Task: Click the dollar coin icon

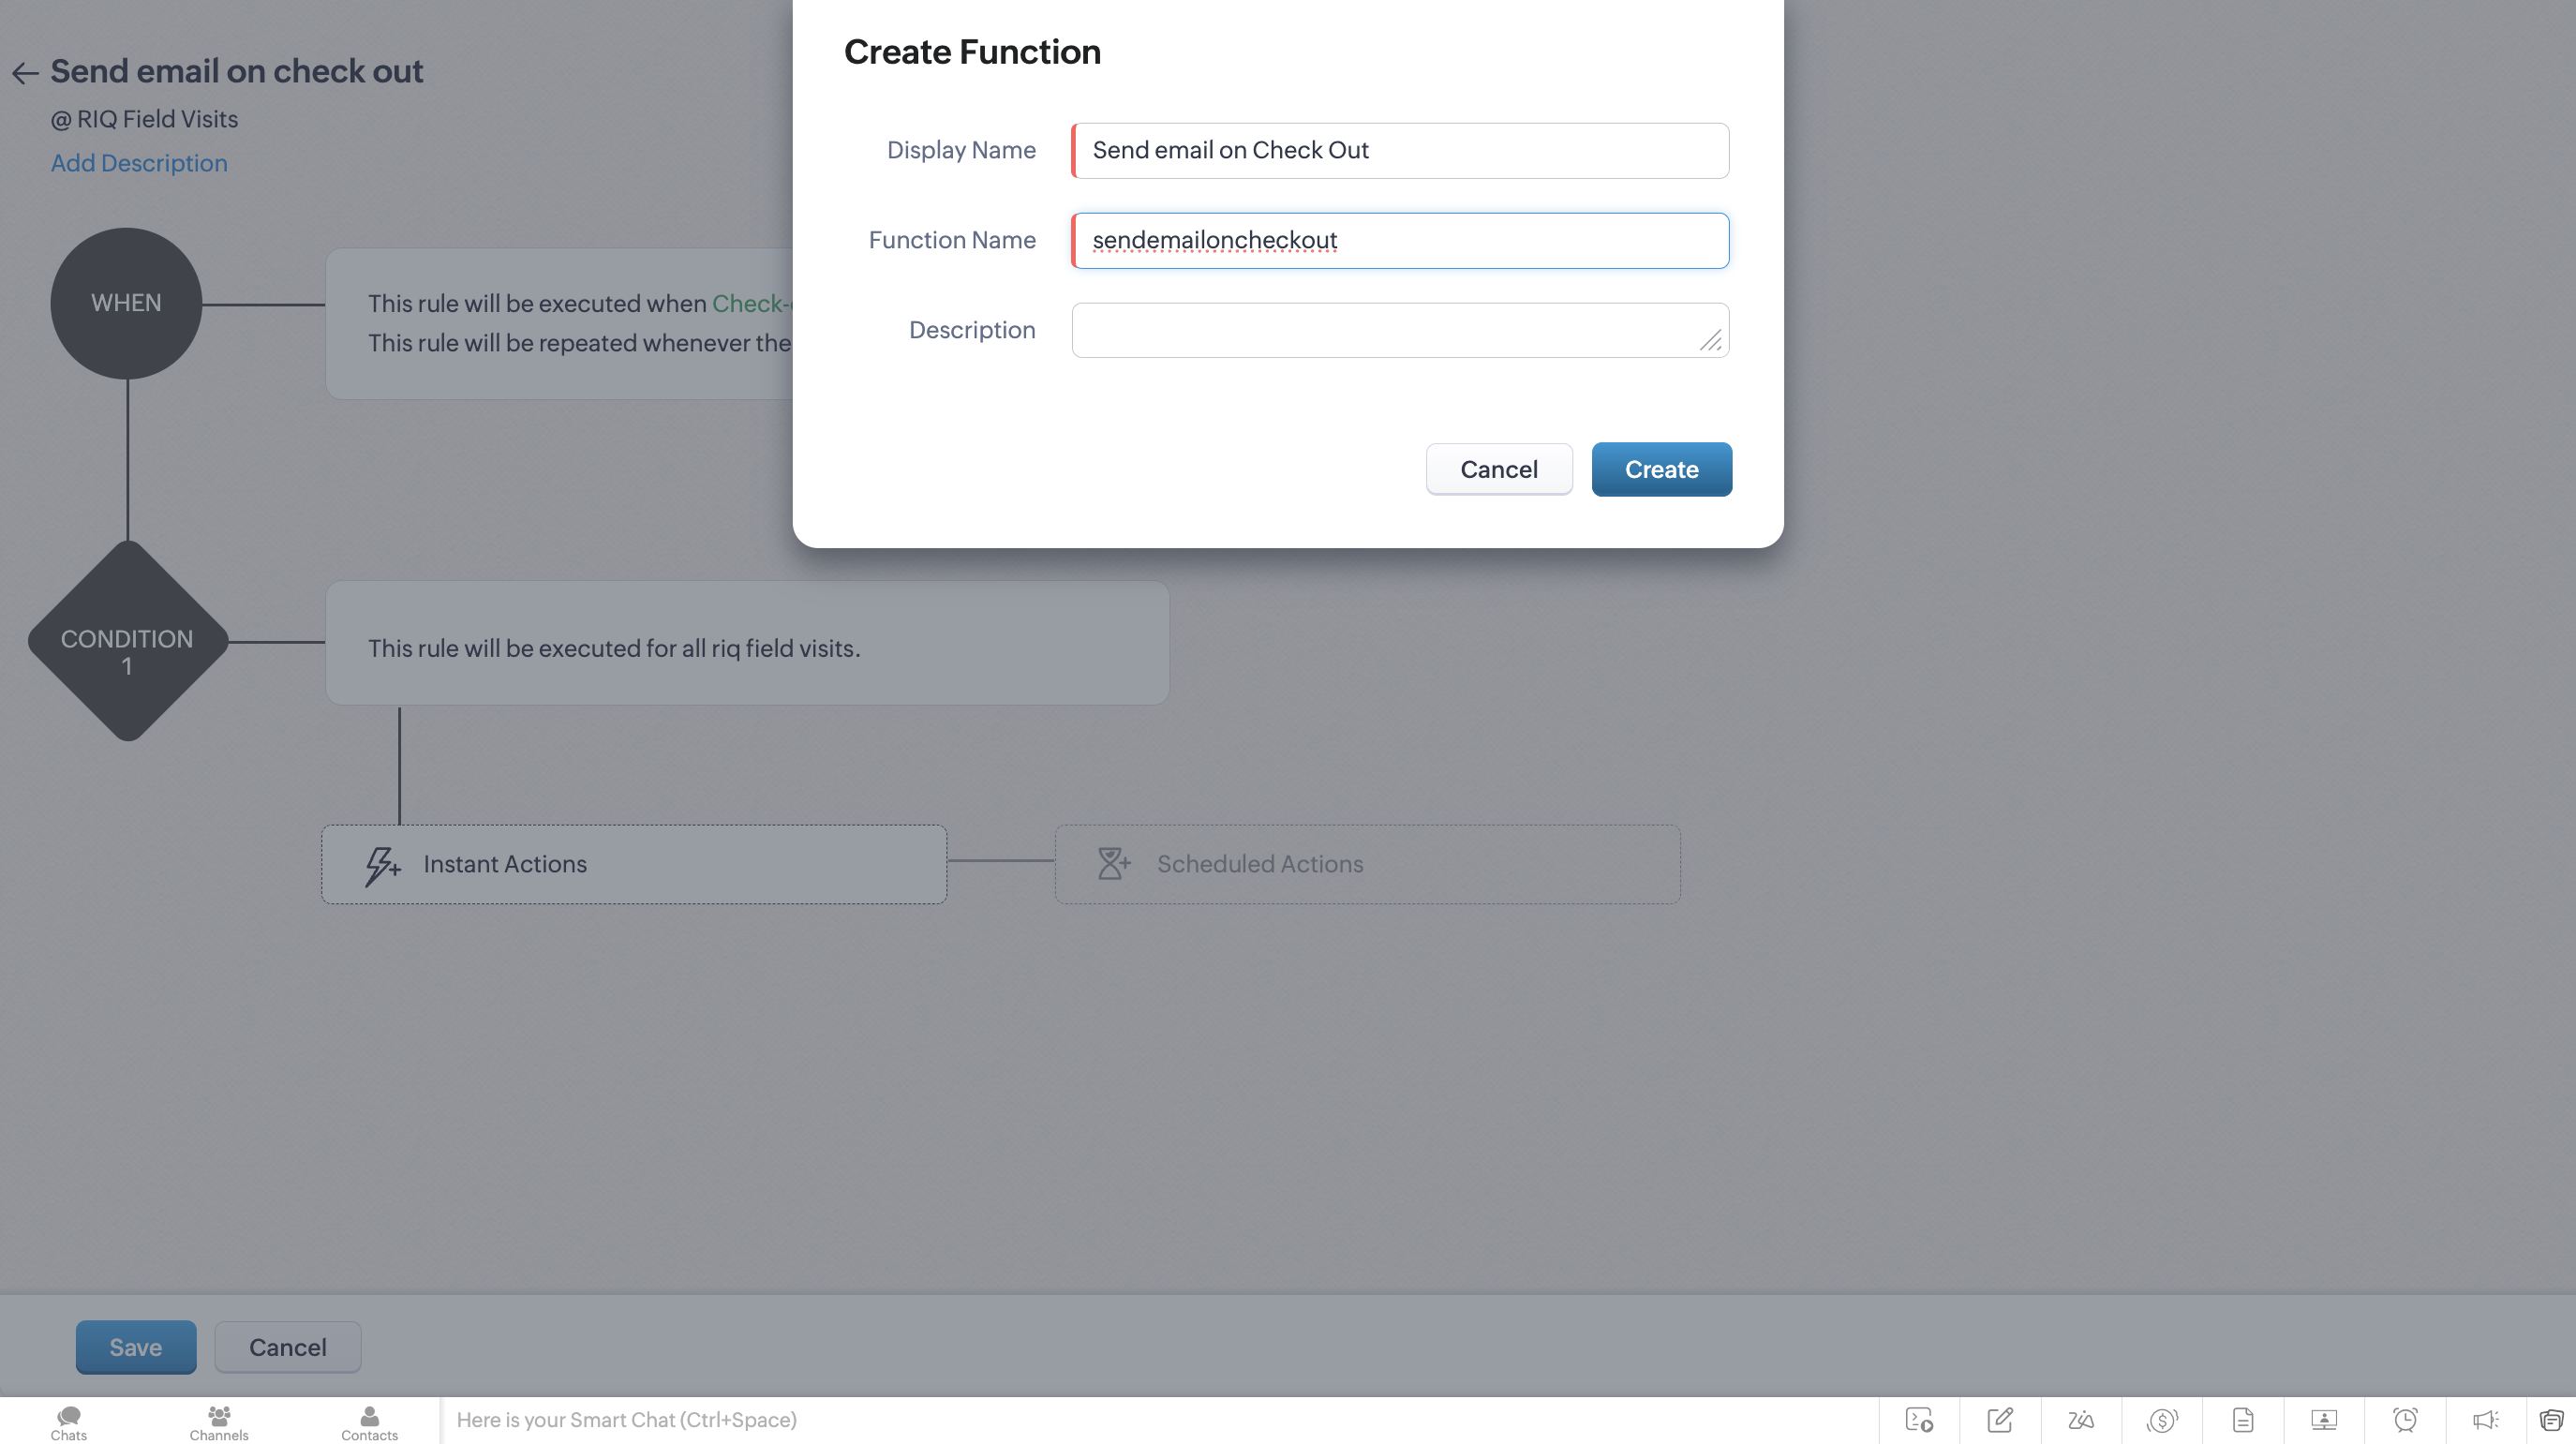Action: click(2162, 1420)
